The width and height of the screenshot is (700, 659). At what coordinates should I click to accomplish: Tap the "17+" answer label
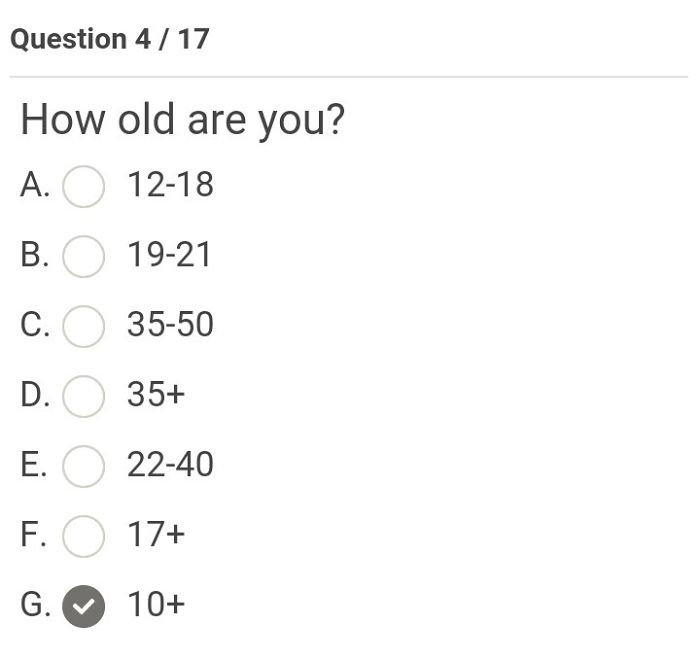[x=156, y=535]
